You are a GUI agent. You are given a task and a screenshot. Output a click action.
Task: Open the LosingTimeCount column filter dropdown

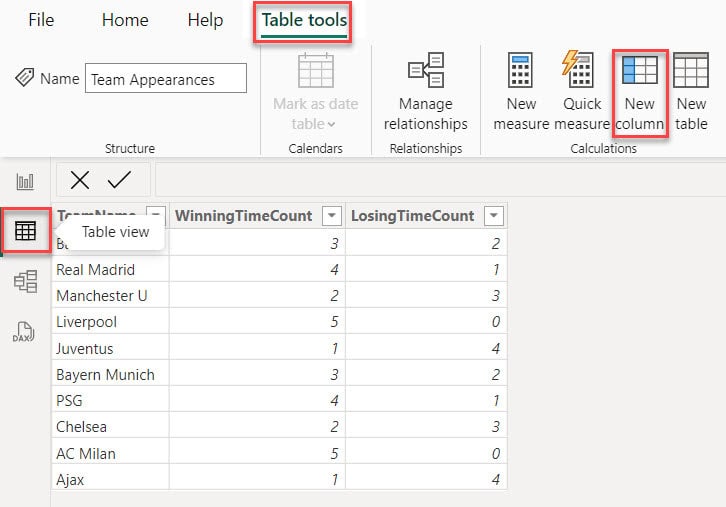point(494,216)
